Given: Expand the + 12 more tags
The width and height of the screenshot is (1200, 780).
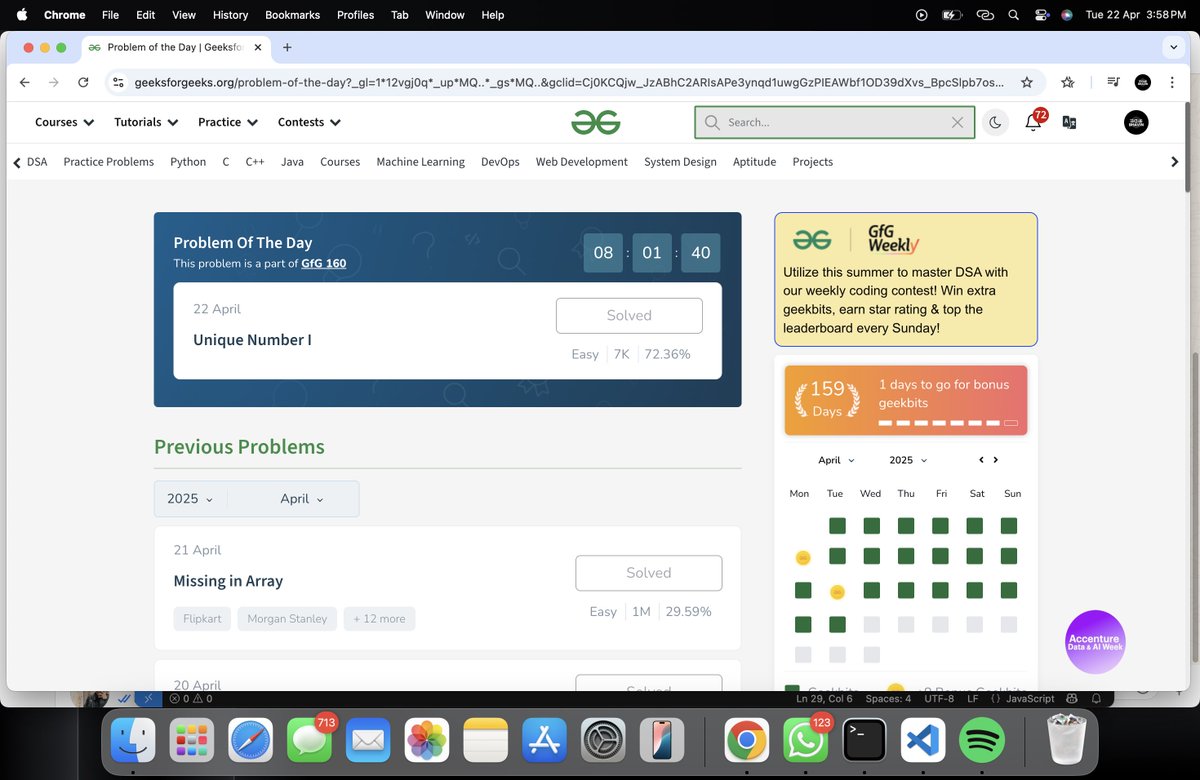Looking at the screenshot, I should tap(379, 619).
